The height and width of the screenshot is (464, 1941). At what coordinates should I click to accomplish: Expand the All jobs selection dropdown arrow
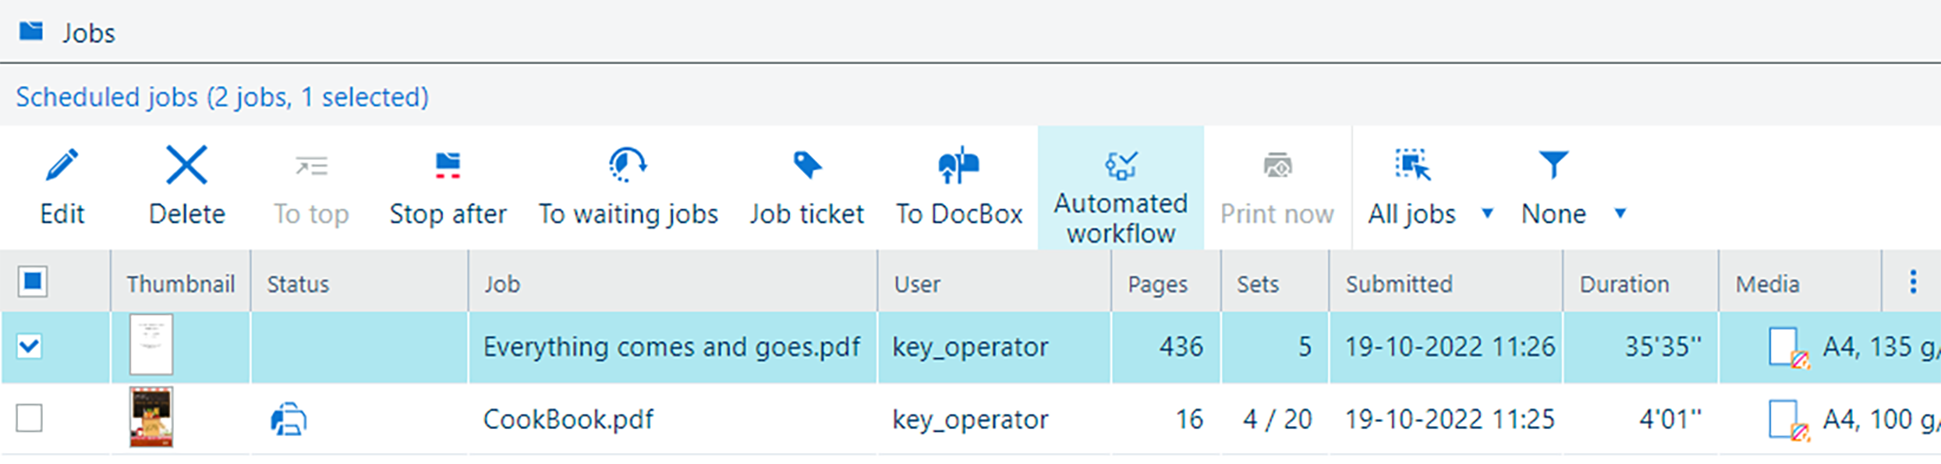[x=1487, y=213]
